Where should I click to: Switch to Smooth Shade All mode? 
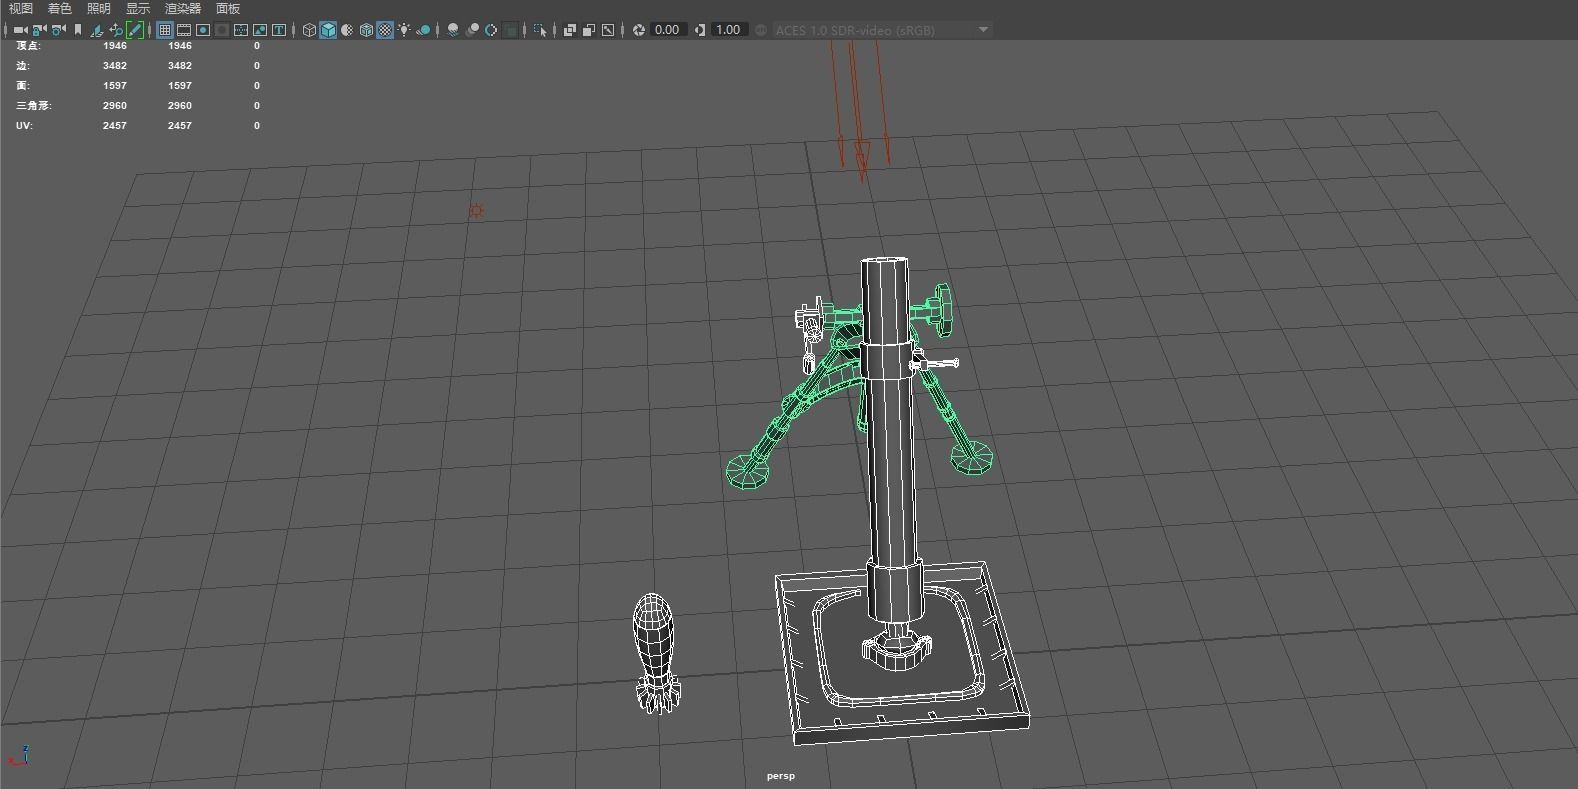pos(328,30)
